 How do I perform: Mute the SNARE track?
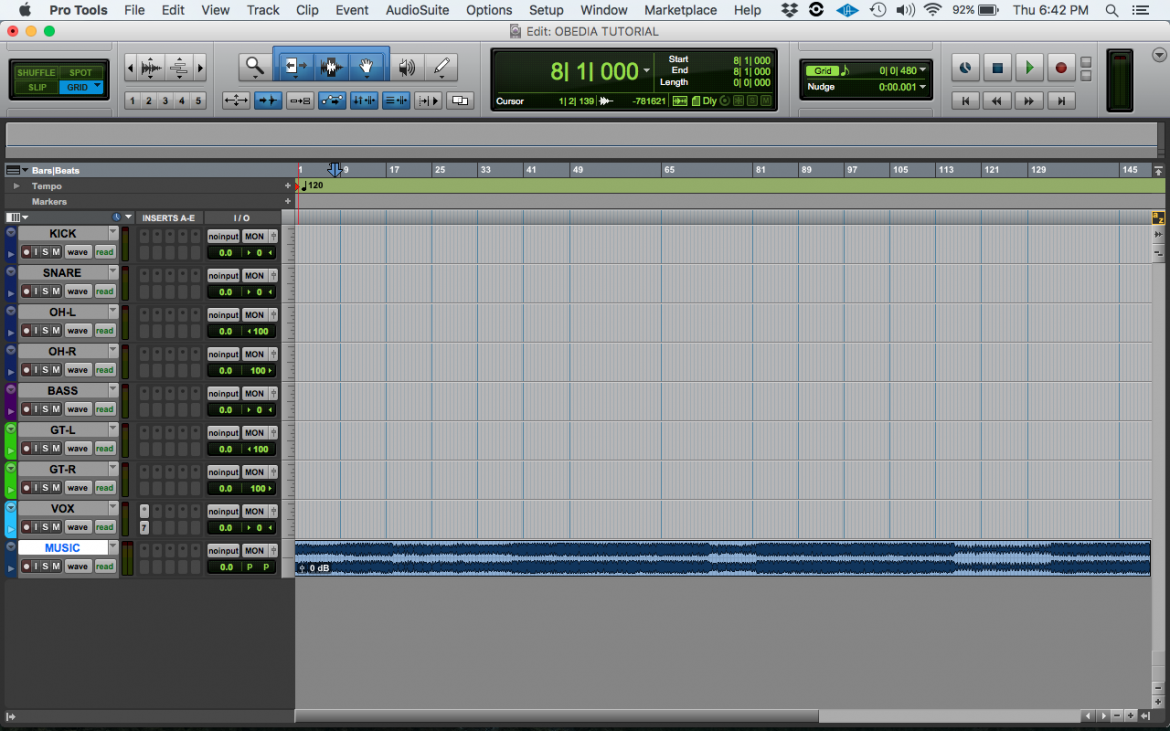(x=55, y=291)
